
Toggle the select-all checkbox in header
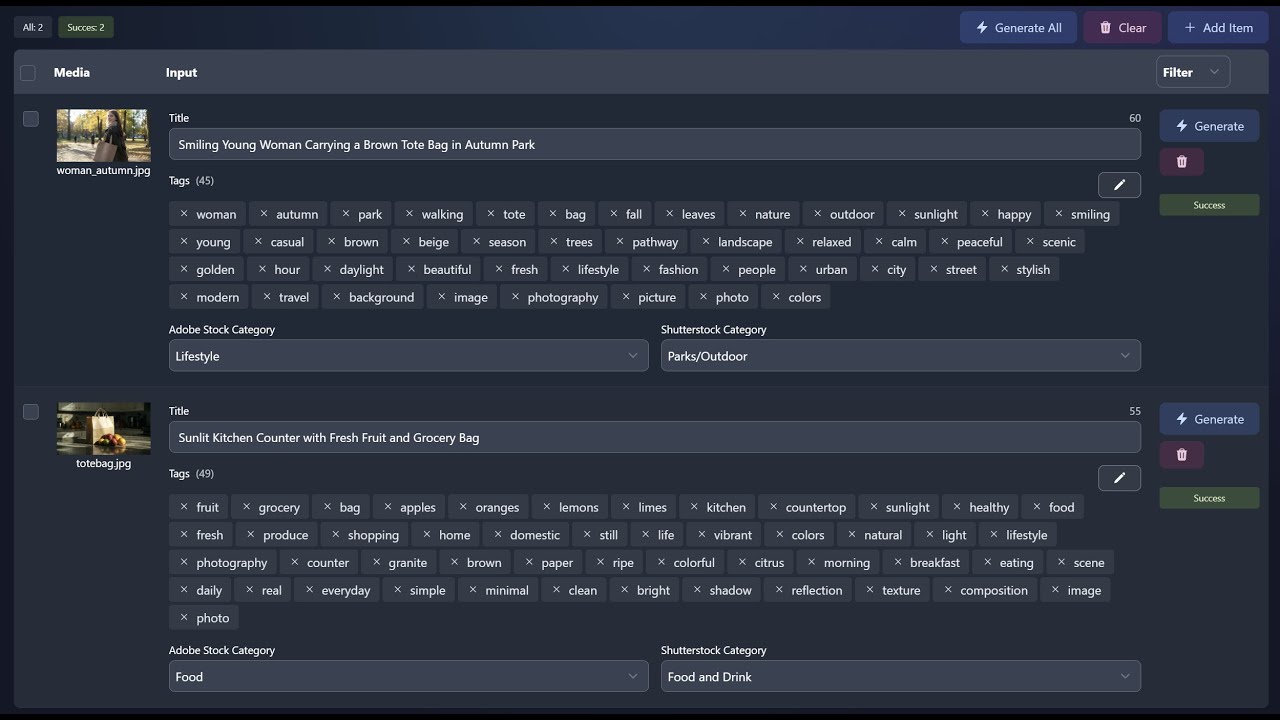[x=28, y=73]
